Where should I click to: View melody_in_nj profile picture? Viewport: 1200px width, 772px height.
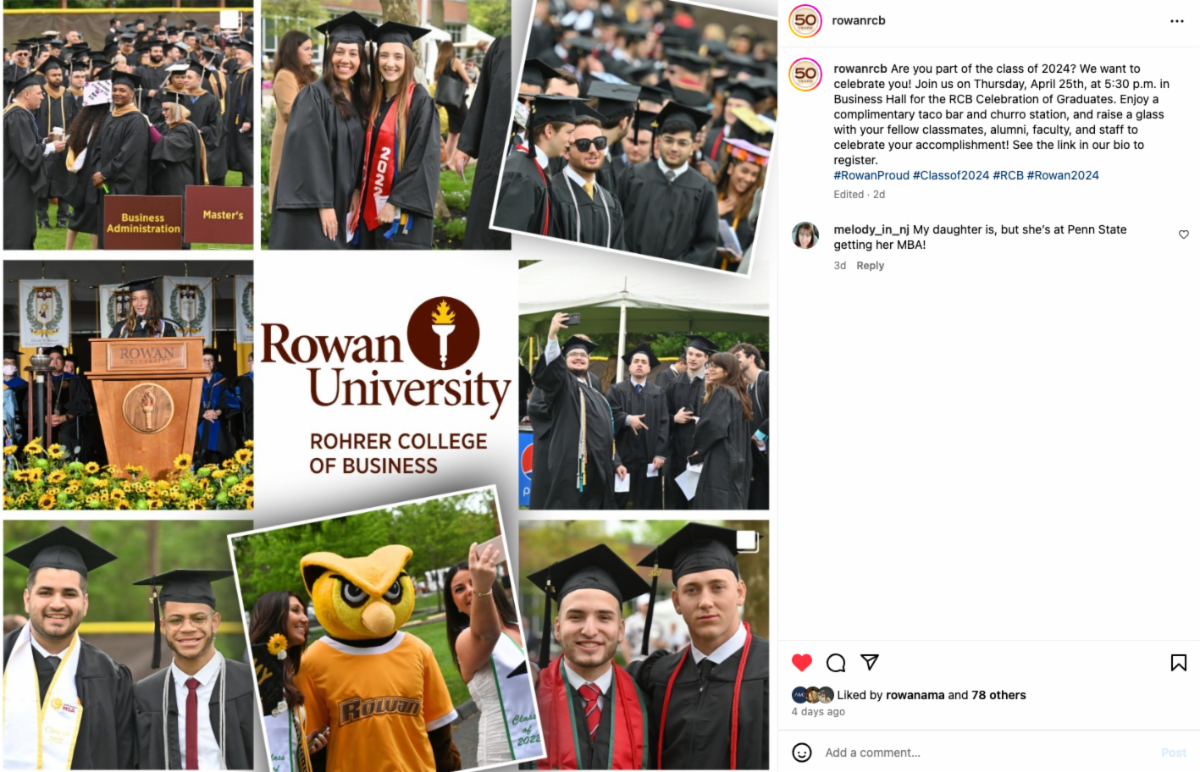coord(805,235)
